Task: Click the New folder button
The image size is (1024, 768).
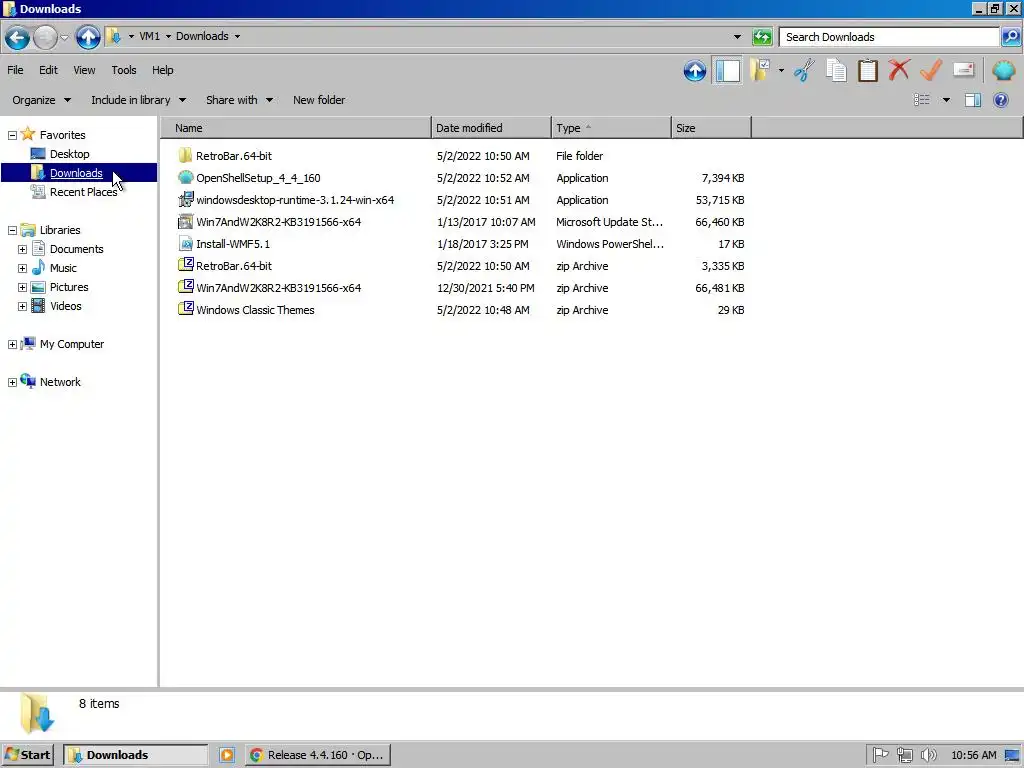Action: point(319,100)
